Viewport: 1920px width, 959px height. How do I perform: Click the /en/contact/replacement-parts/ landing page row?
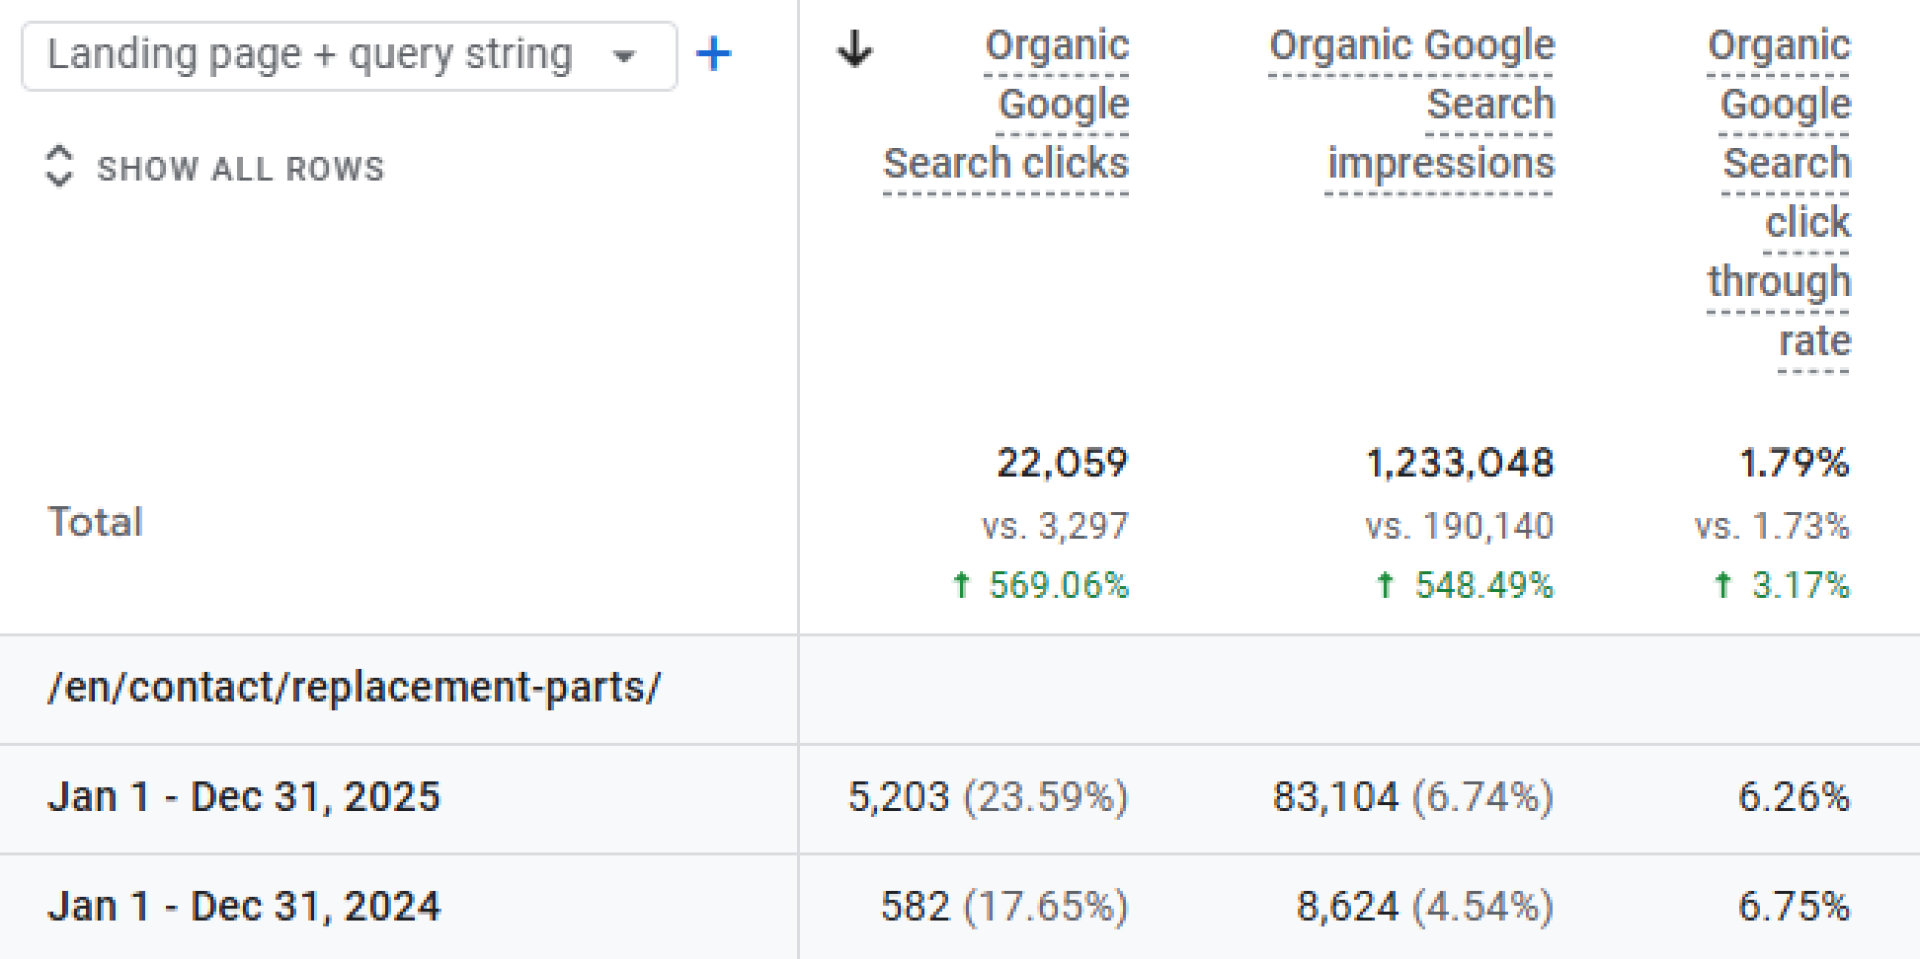click(x=354, y=688)
